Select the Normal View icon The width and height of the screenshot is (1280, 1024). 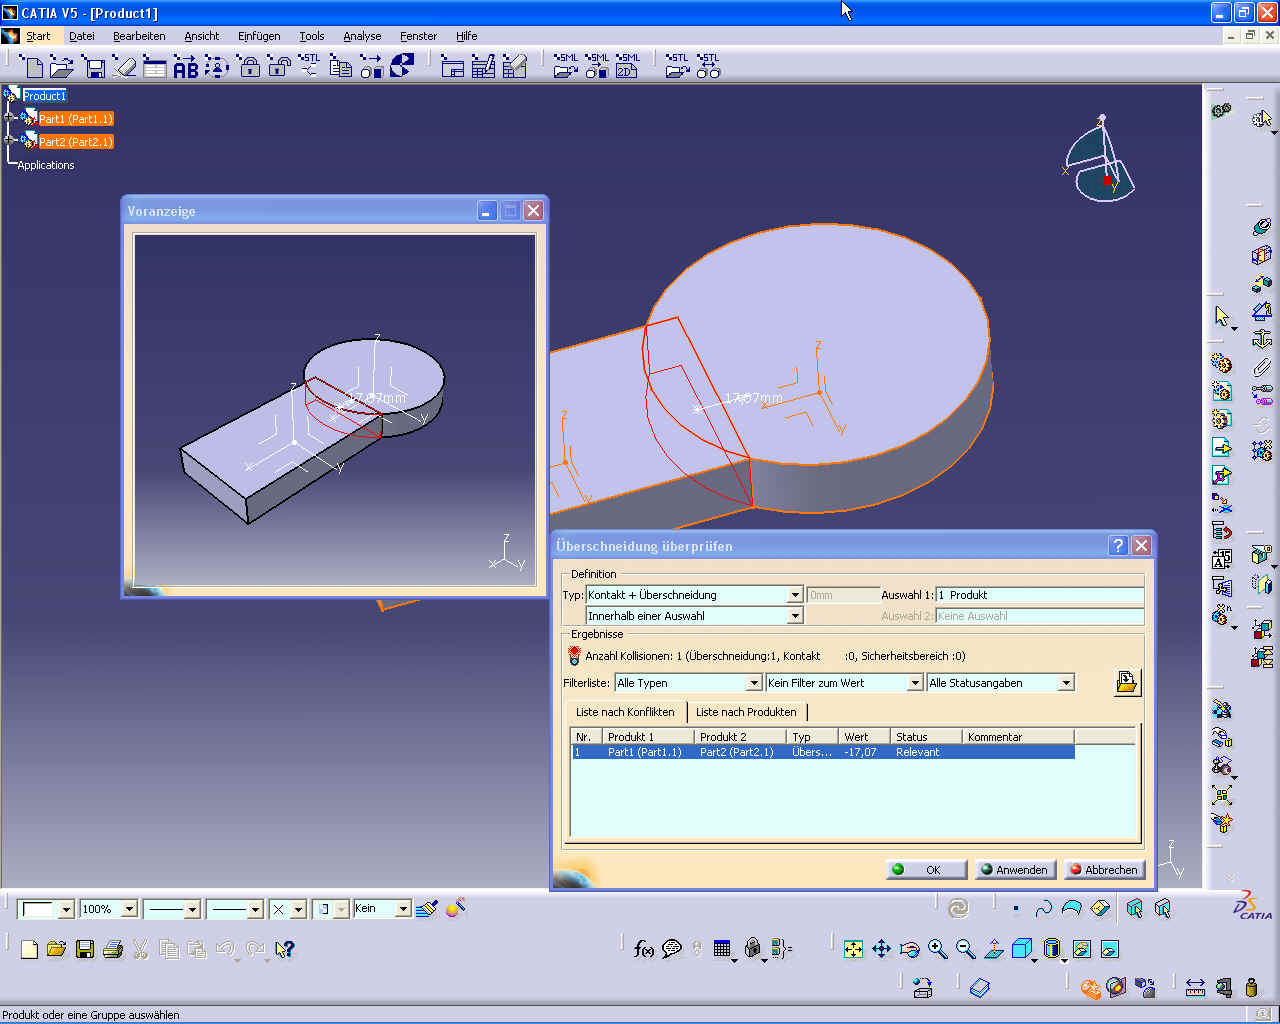994,949
